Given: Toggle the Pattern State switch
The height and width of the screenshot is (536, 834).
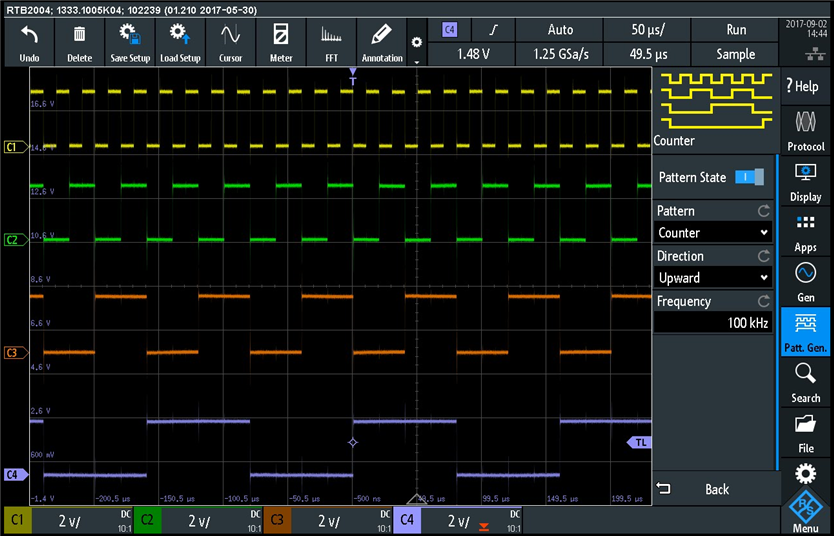Looking at the screenshot, I should pyautogui.click(x=748, y=177).
